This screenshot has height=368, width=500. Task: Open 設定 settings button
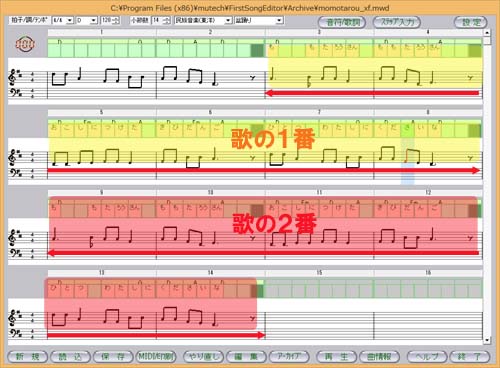(x=471, y=22)
